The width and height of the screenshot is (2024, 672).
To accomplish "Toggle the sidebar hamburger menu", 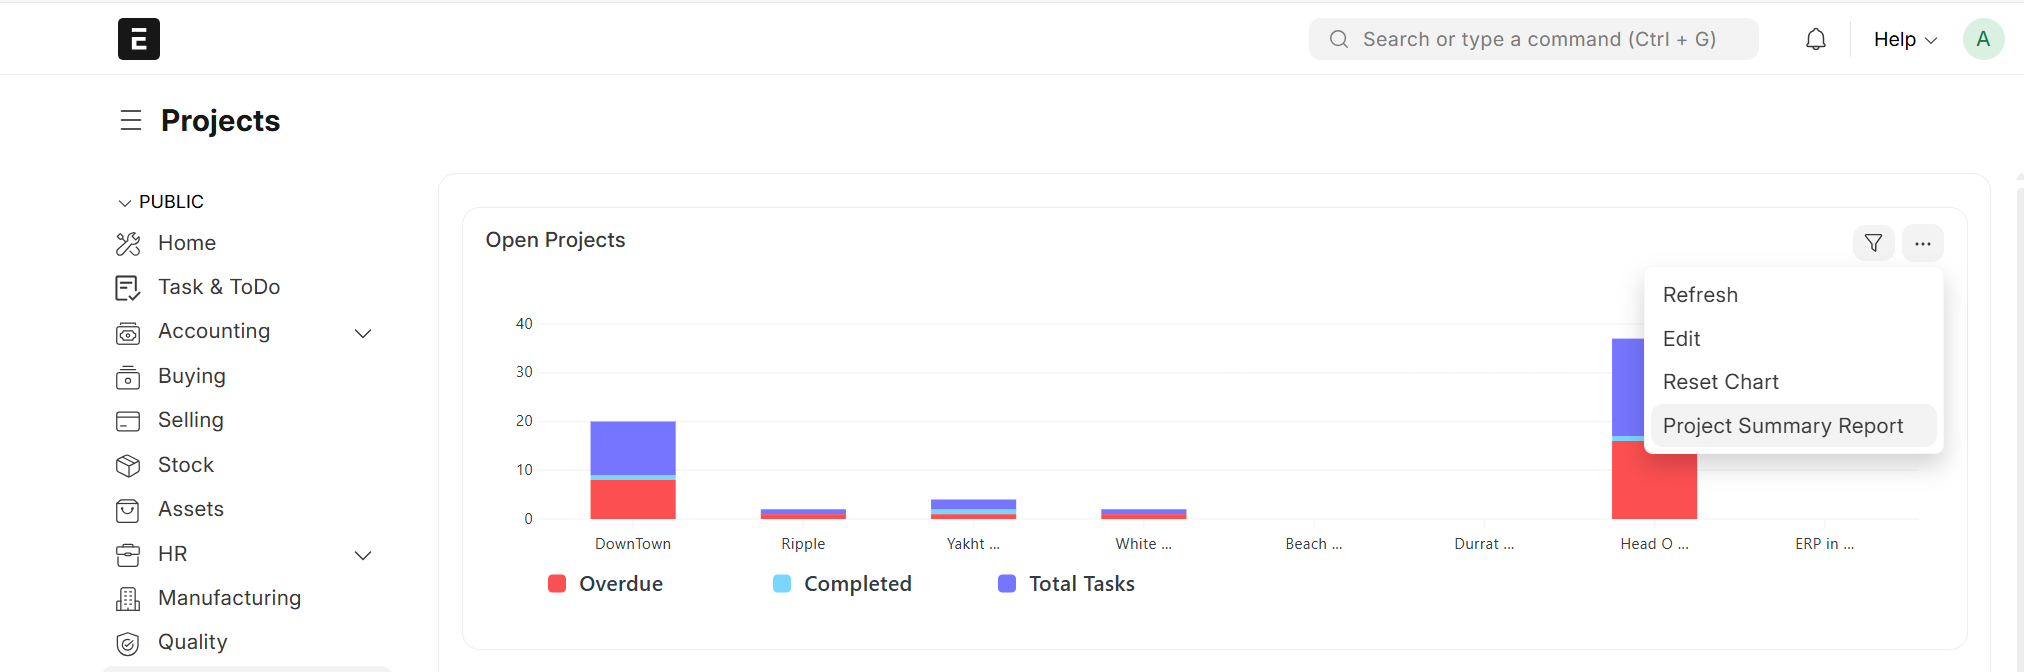I will click(131, 121).
